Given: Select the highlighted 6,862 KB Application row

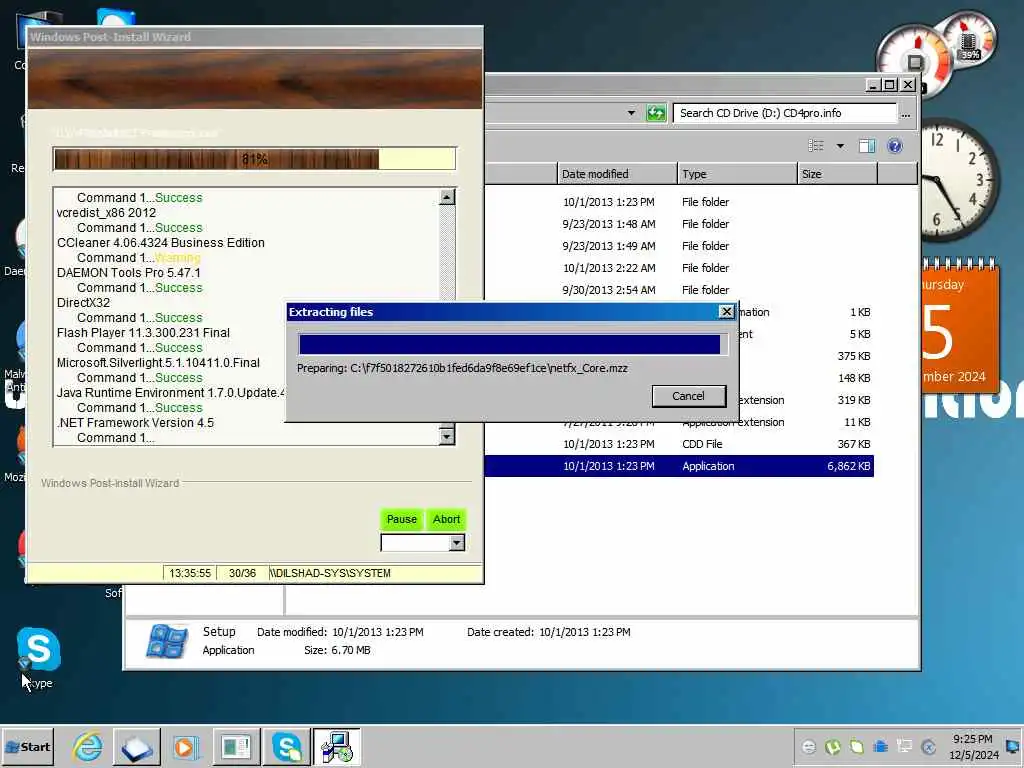Looking at the screenshot, I should [x=679, y=466].
